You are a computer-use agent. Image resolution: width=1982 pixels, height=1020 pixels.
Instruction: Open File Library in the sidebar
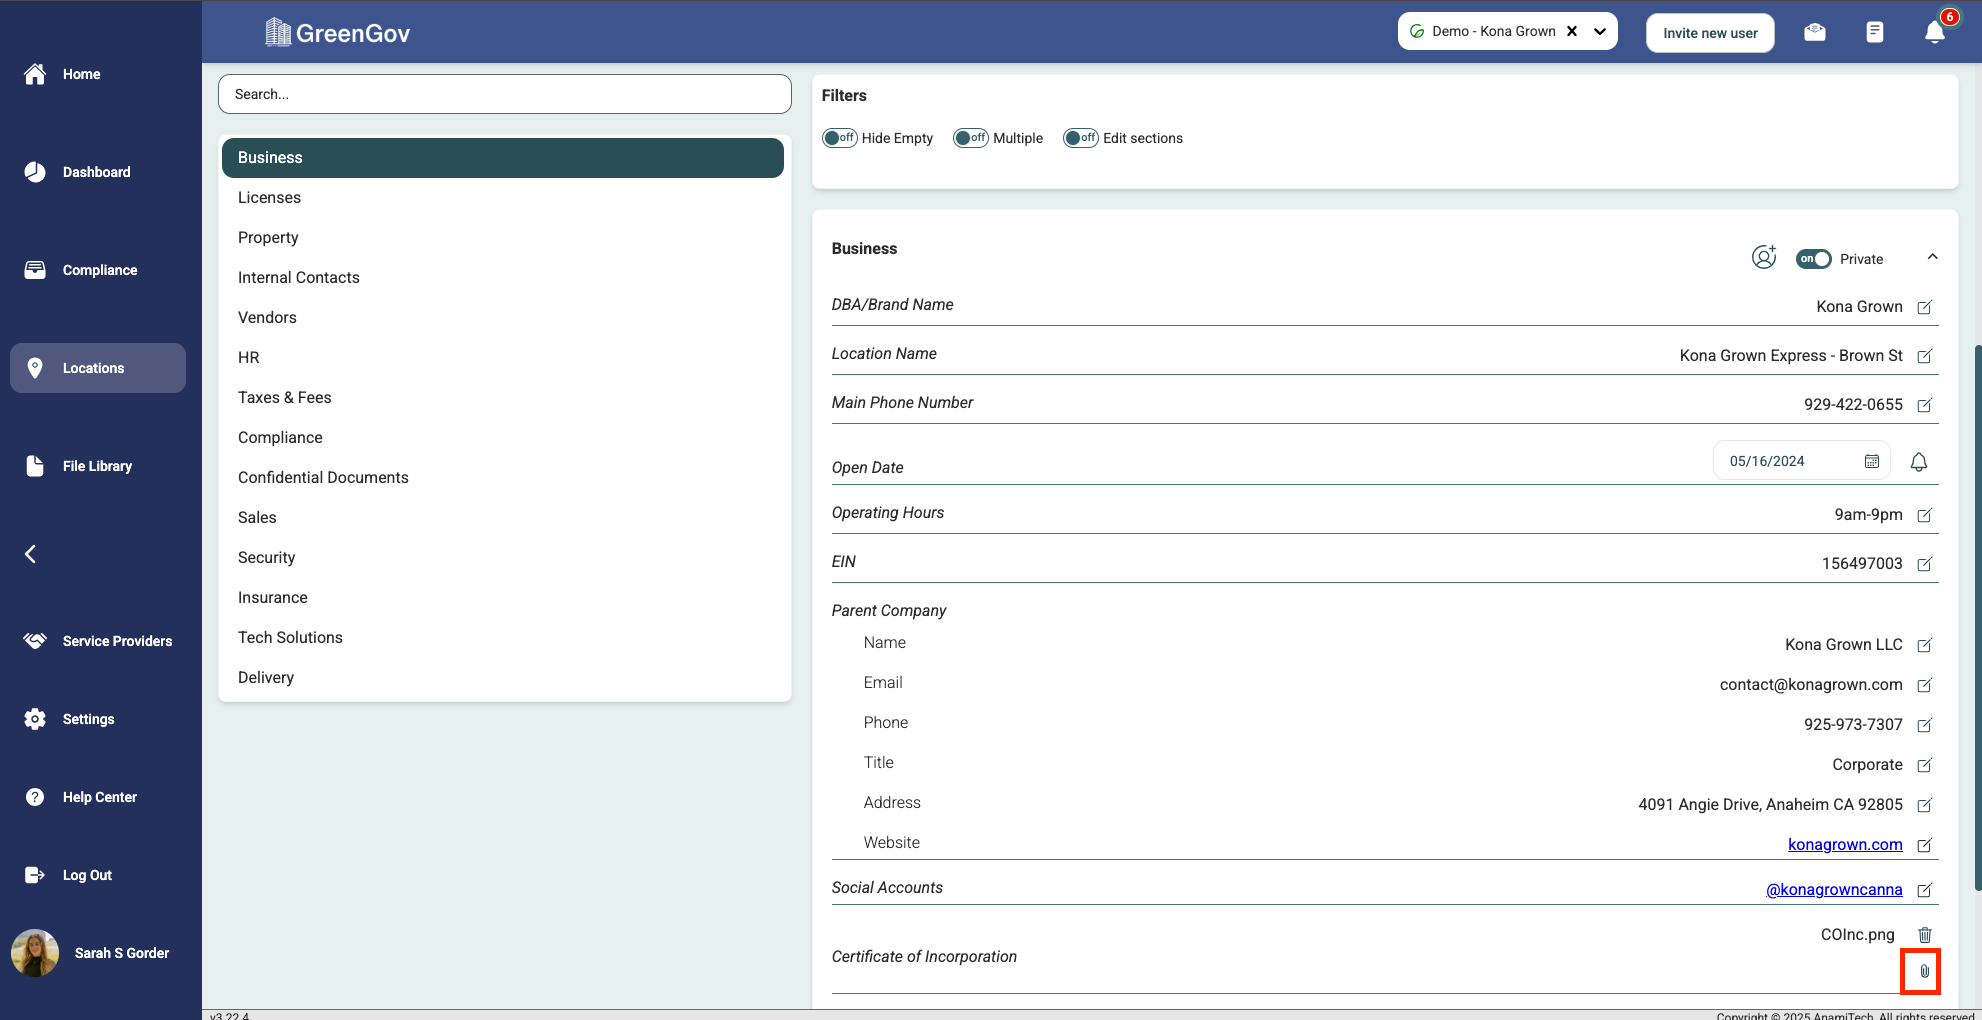tap(98, 466)
